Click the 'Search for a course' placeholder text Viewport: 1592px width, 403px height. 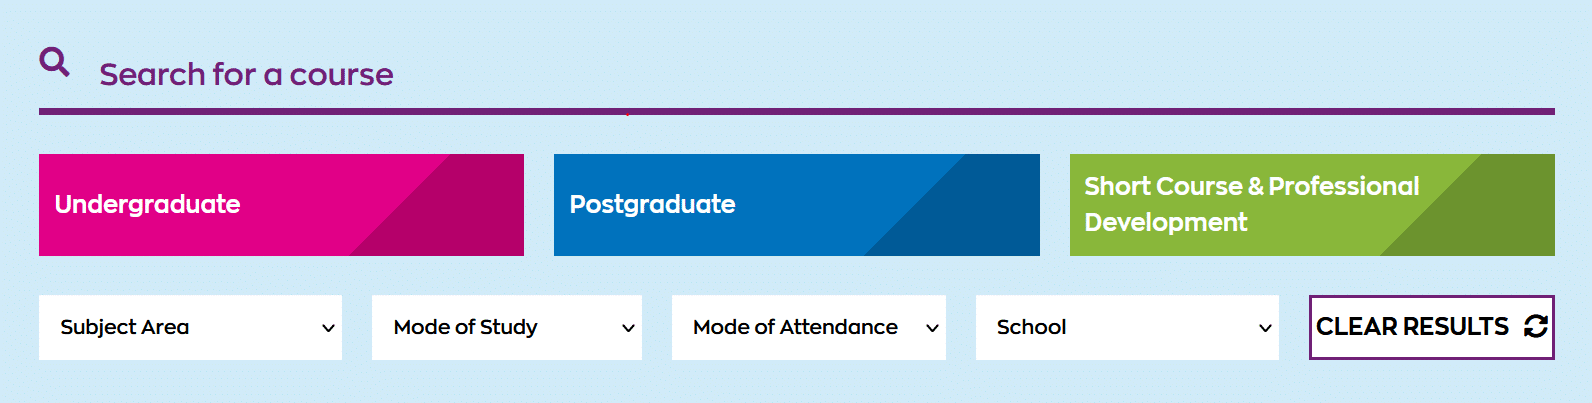[246, 74]
